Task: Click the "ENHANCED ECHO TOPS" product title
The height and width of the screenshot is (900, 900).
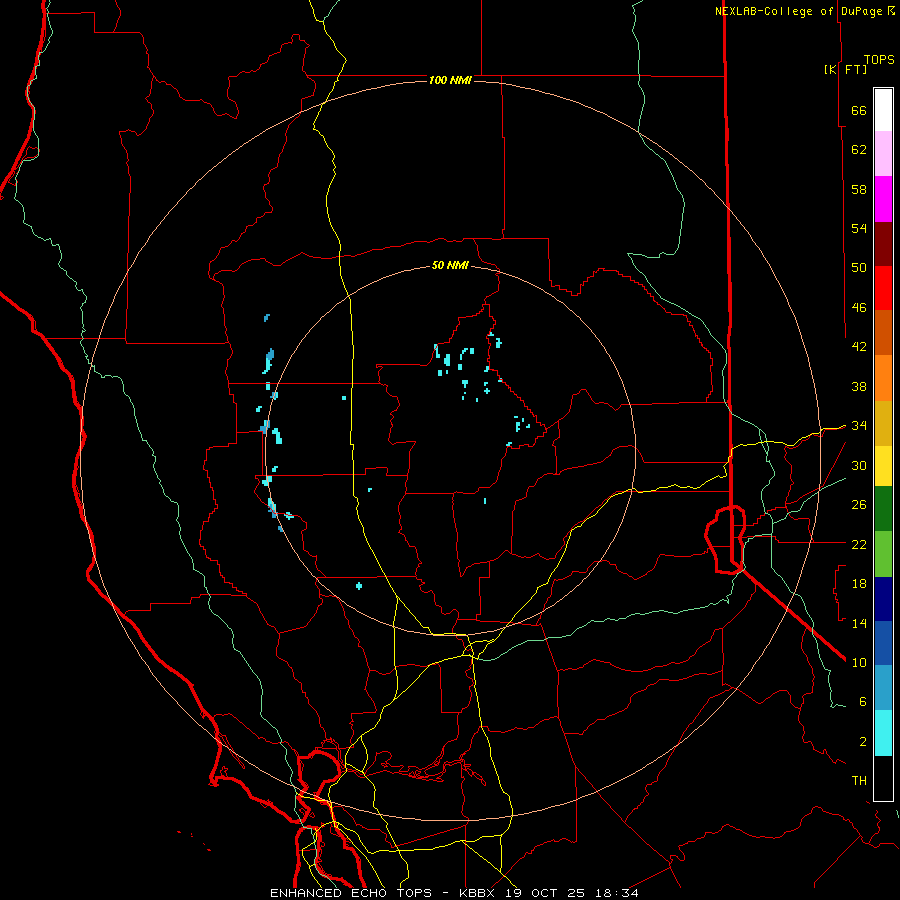Action: [x=356, y=893]
